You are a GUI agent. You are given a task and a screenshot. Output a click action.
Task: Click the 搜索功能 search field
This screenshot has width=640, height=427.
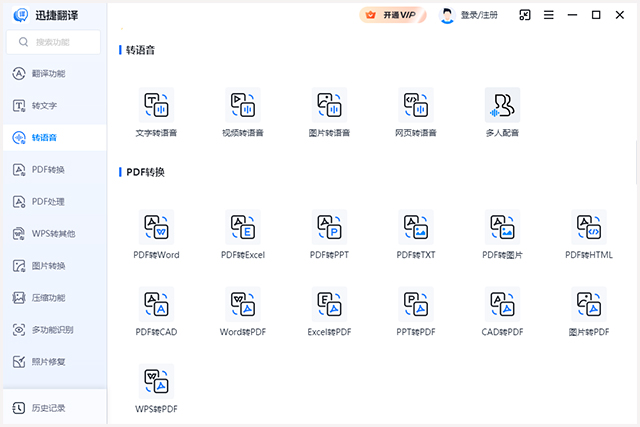[53, 42]
